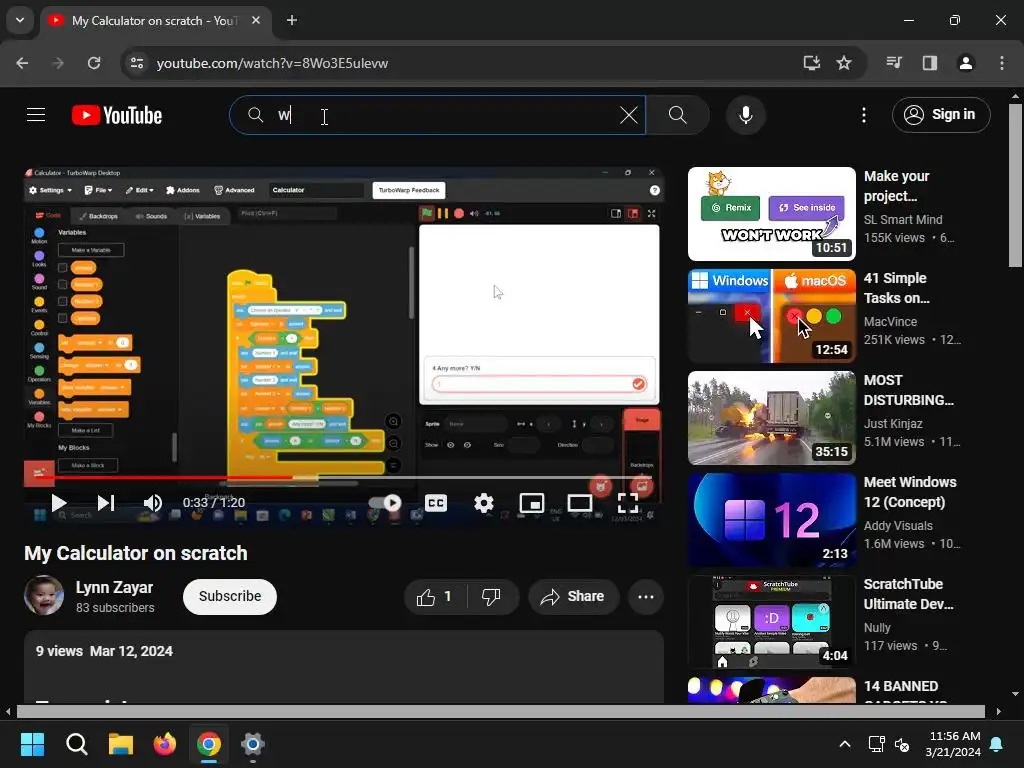Open more actions ellipsis below video

click(646, 596)
